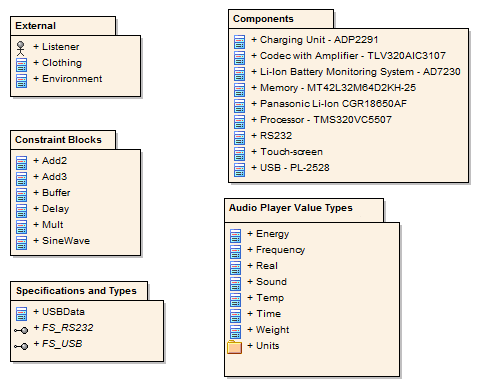The height and width of the screenshot is (387, 478).
Task: Click the Units folder icon
Action: pyautogui.click(x=235, y=347)
